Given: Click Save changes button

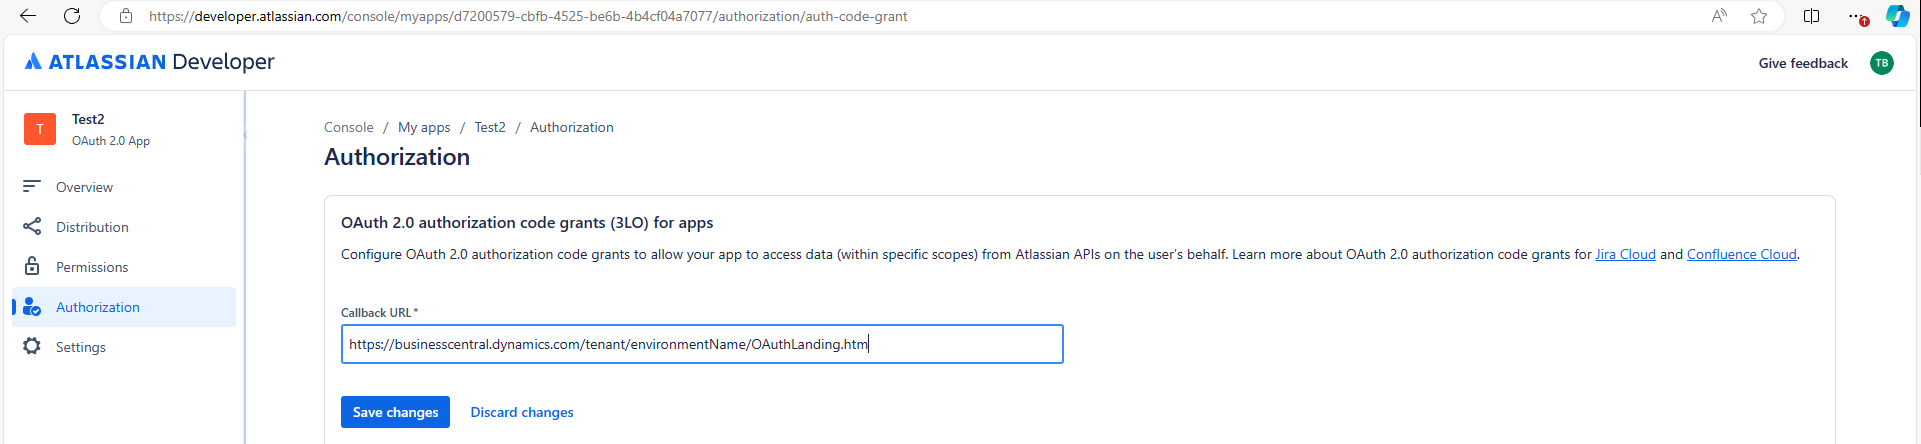Looking at the screenshot, I should coord(395,412).
